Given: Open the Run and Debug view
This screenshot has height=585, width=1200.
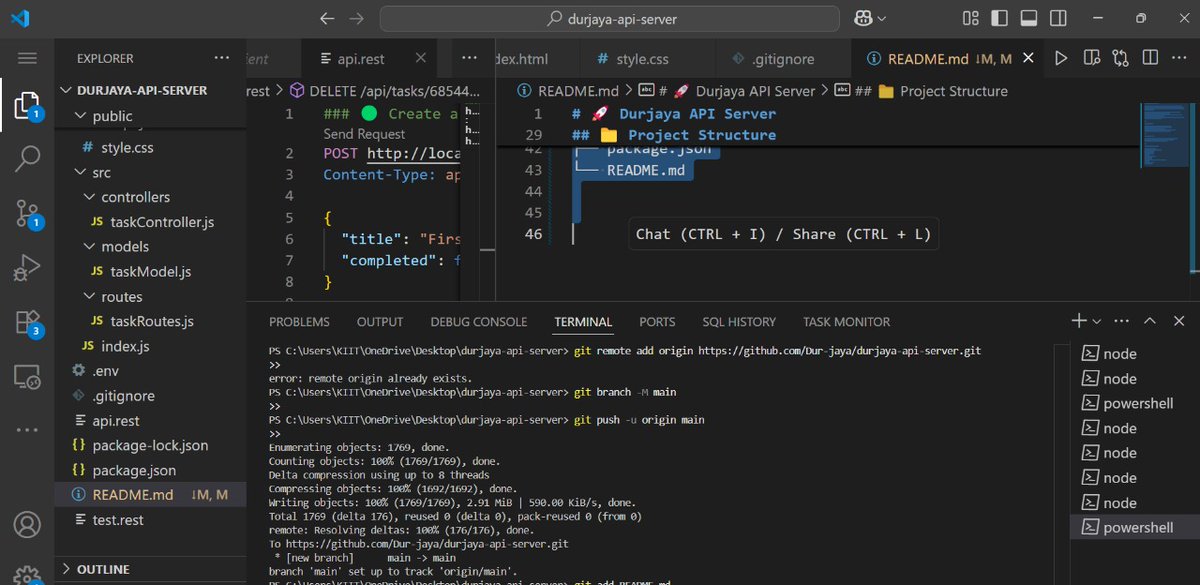Looking at the screenshot, I should [27, 267].
